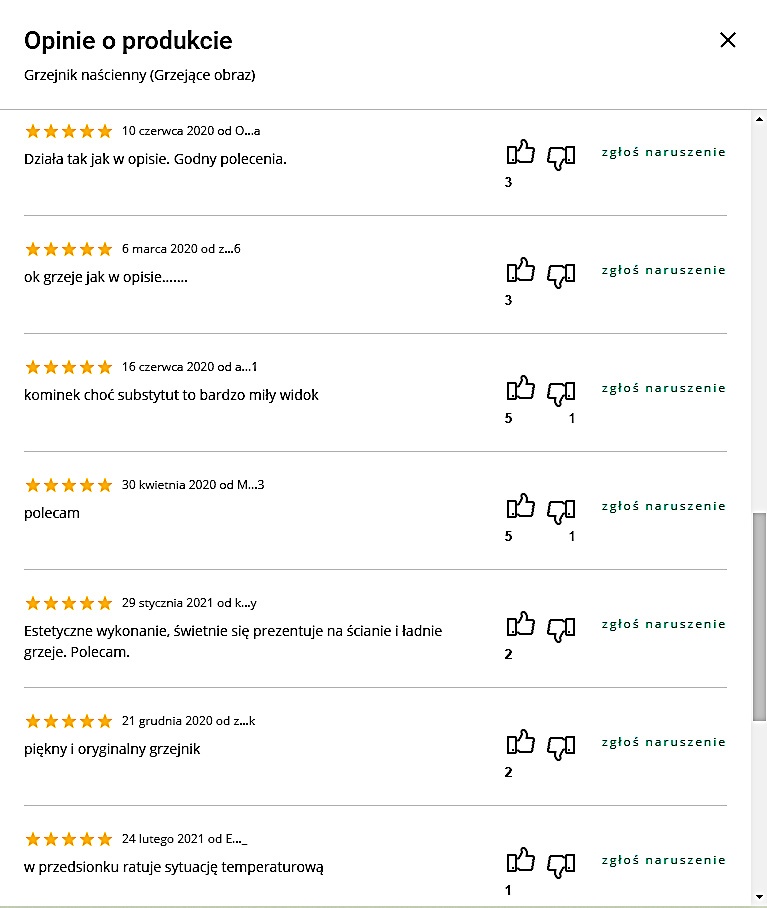Viewport: 767px width, 908px height.
Task: Like the 'kominek choć substytut' review
Action: 520,389
